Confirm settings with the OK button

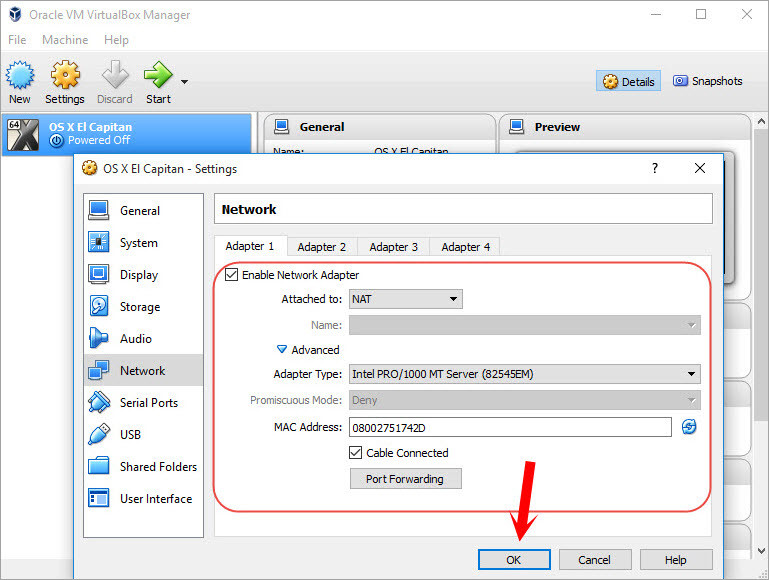(x=514, y=559)
